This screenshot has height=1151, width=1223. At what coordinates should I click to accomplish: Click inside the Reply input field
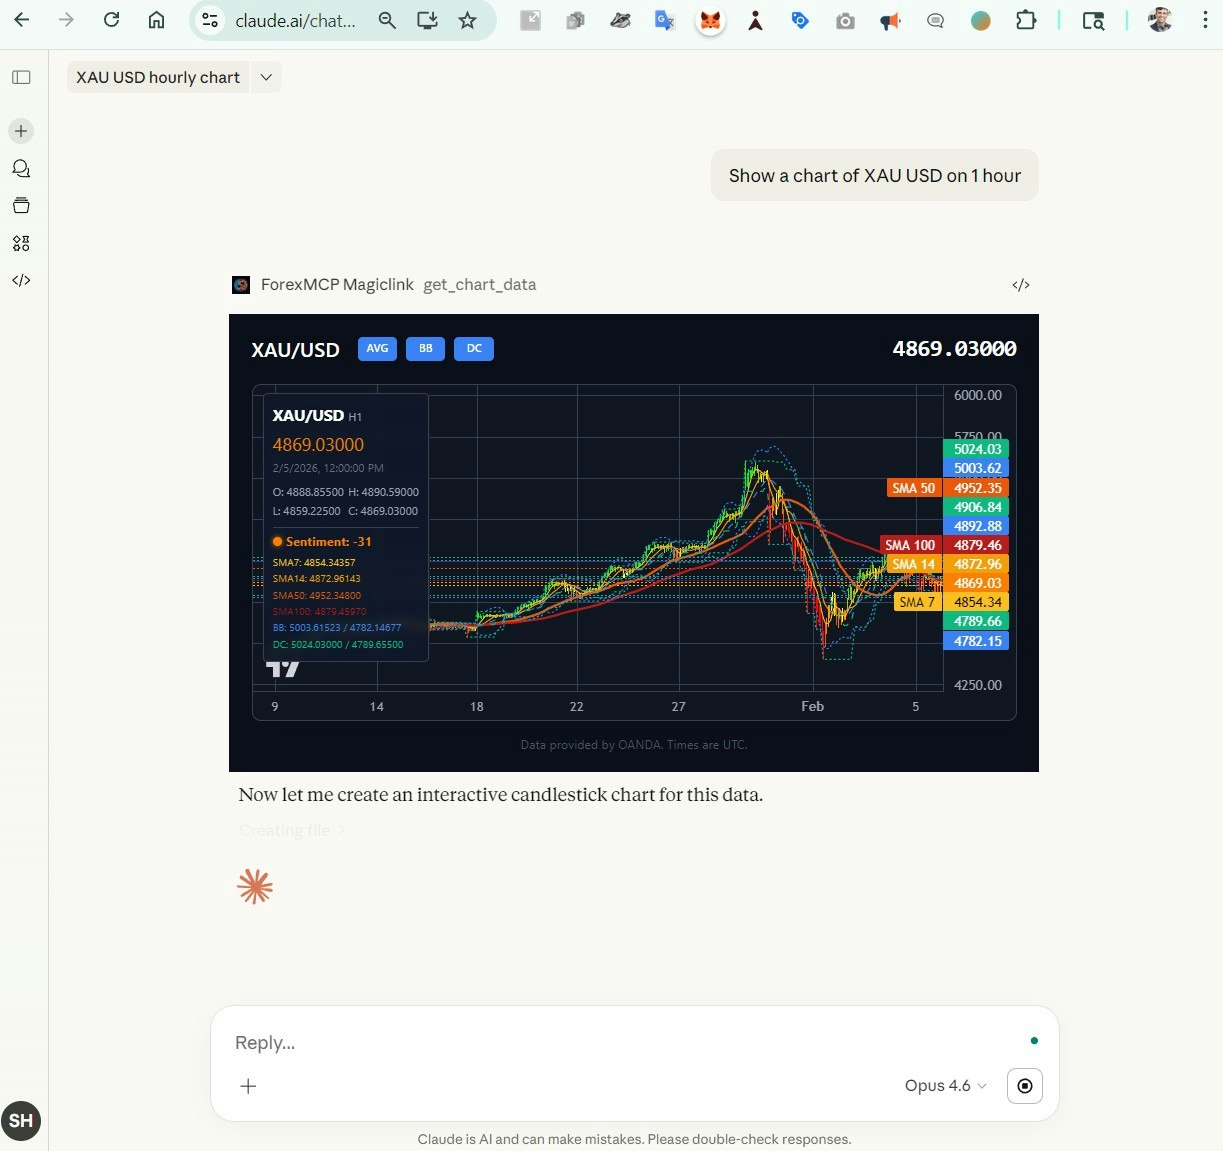click(500, 1042)
